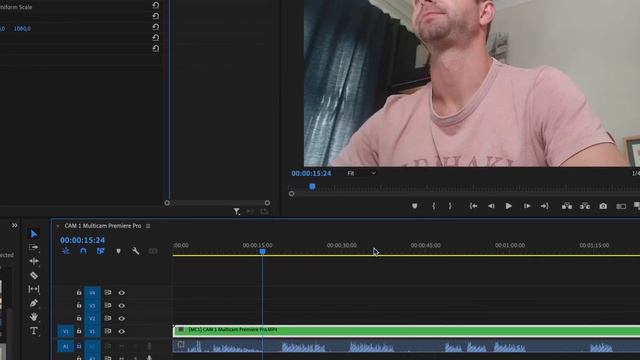The image size is (640, 360).
Task: Toggle V1 track output eye
Action: (x=122, y=331)
